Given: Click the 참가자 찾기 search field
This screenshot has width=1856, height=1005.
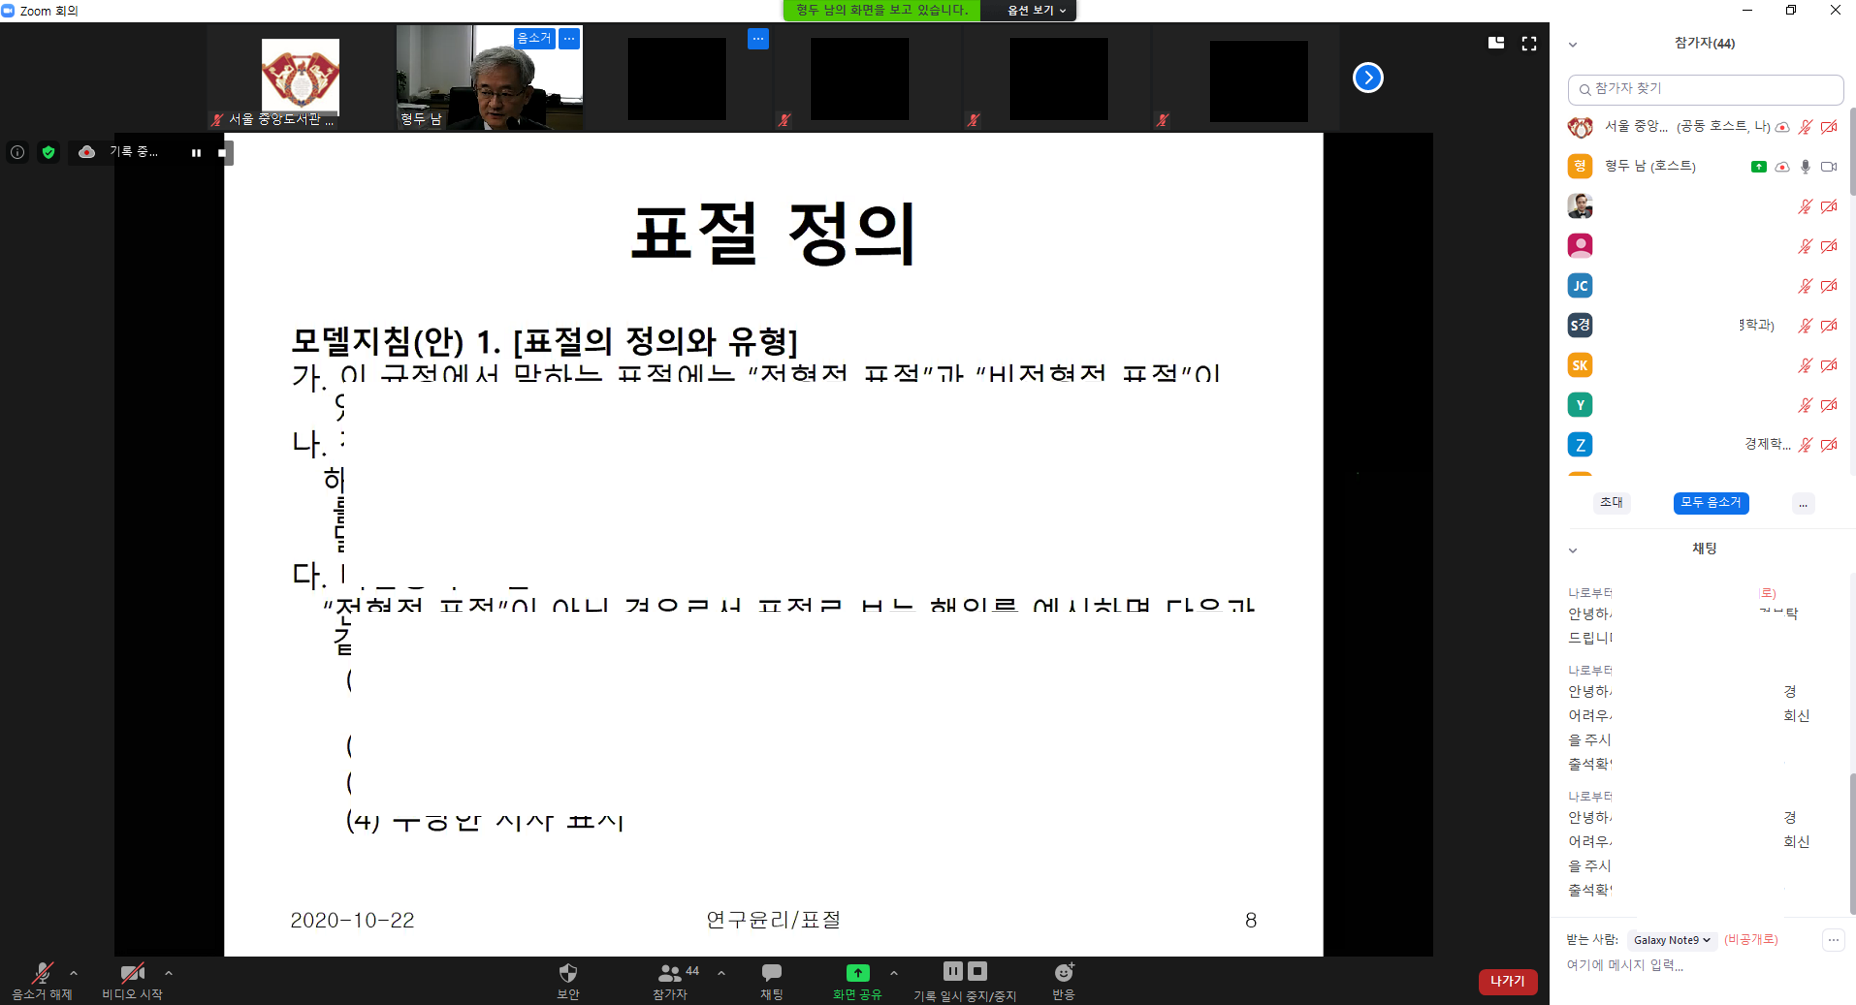Looking at the screenshot, I should pyautogui.click(x=1705, y=89).
